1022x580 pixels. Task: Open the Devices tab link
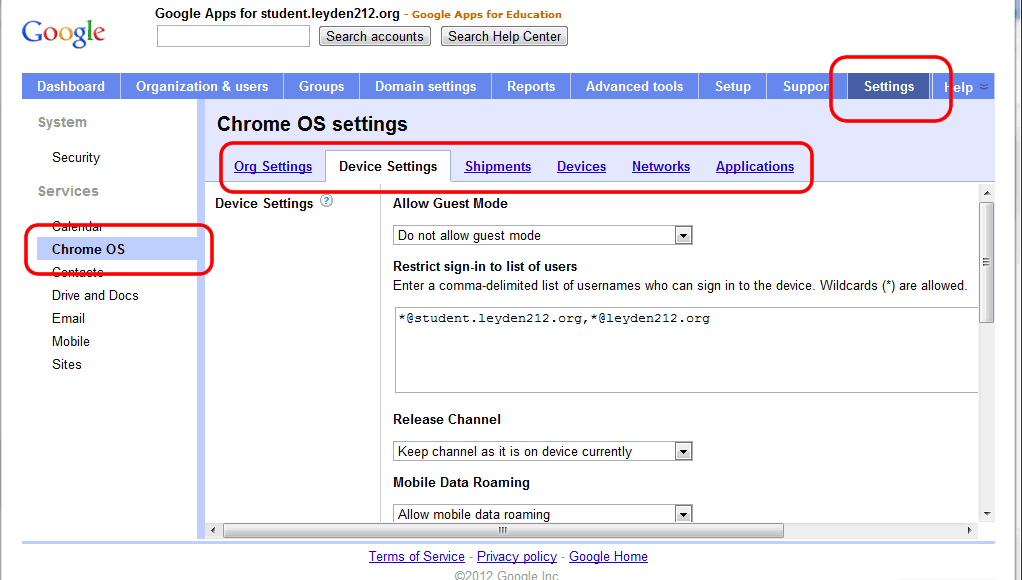tap(581, 166)
